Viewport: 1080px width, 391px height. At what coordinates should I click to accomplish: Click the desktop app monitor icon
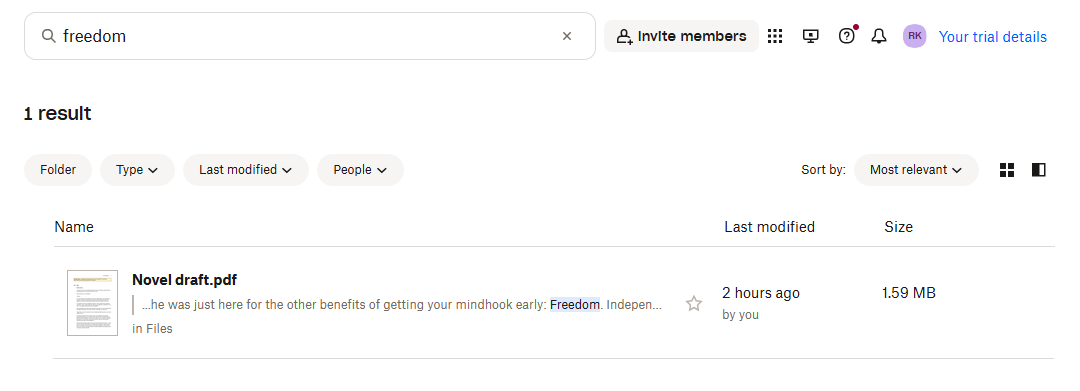811,36
